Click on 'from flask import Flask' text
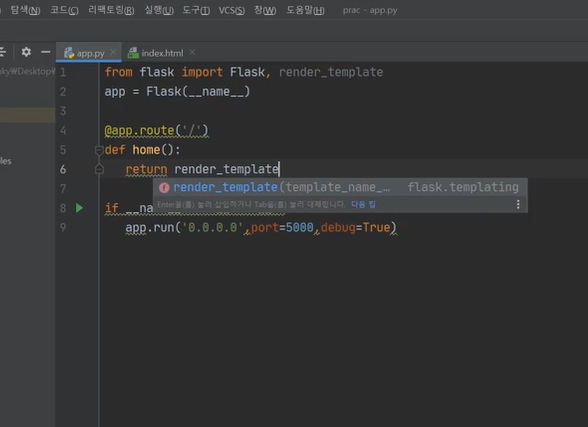The width and height of the screenshot is (588, 427). click(x=185, y=72)
